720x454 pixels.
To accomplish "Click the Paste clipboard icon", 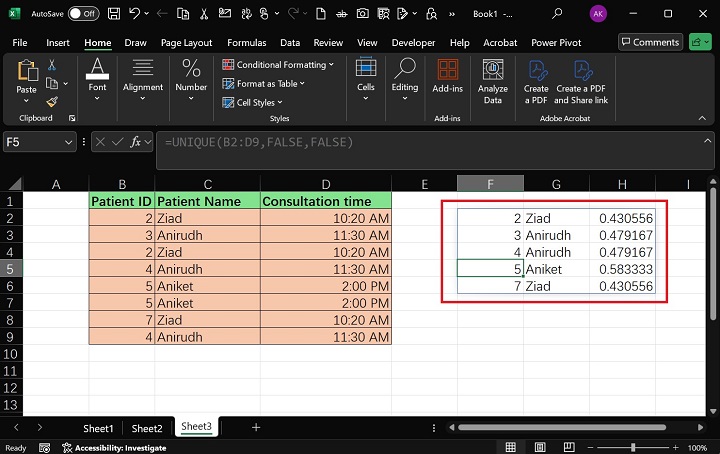I will pos(27,71).
